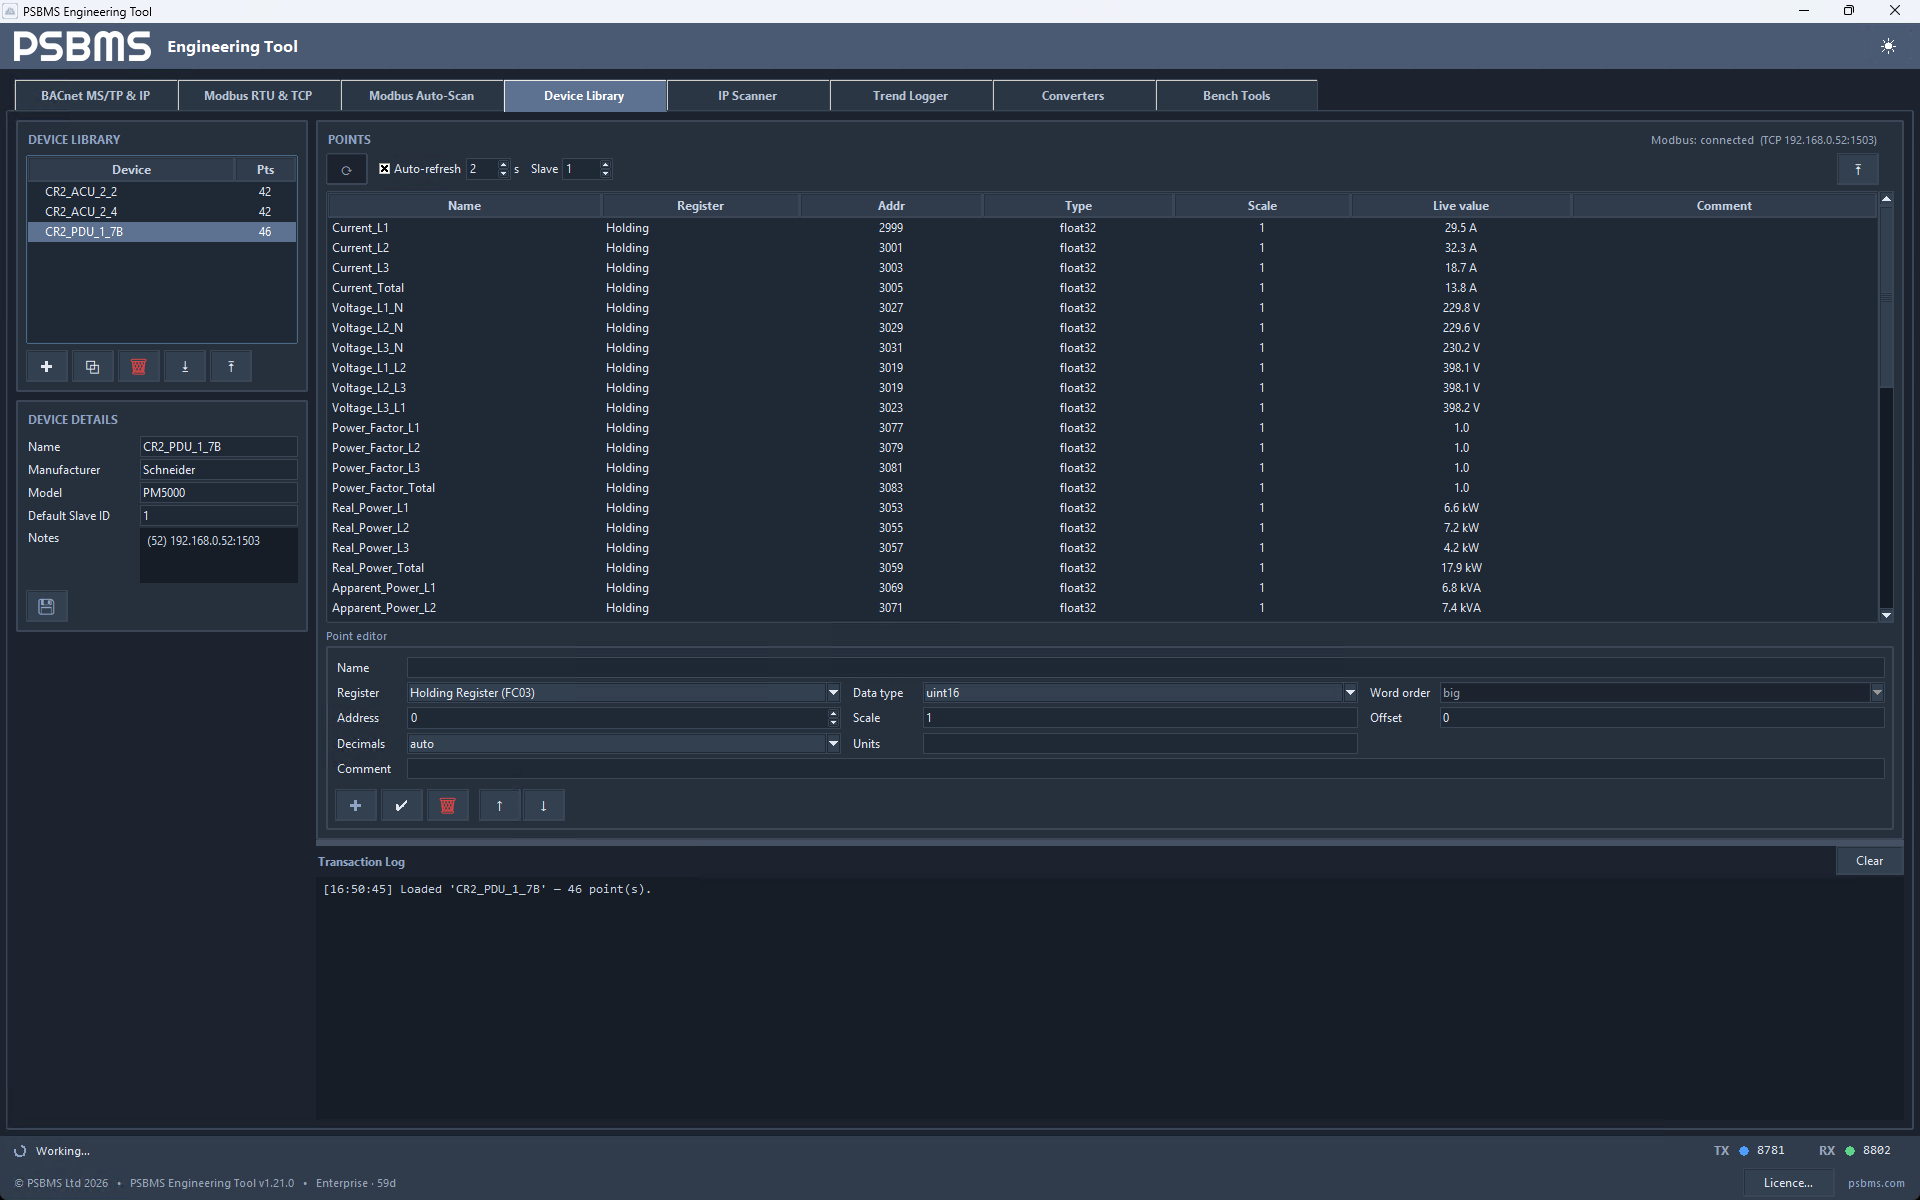Click the device Notes text area
The width and height of the screenshot is (1920, 1200).
pyautogui.click(x=218, y=555)
